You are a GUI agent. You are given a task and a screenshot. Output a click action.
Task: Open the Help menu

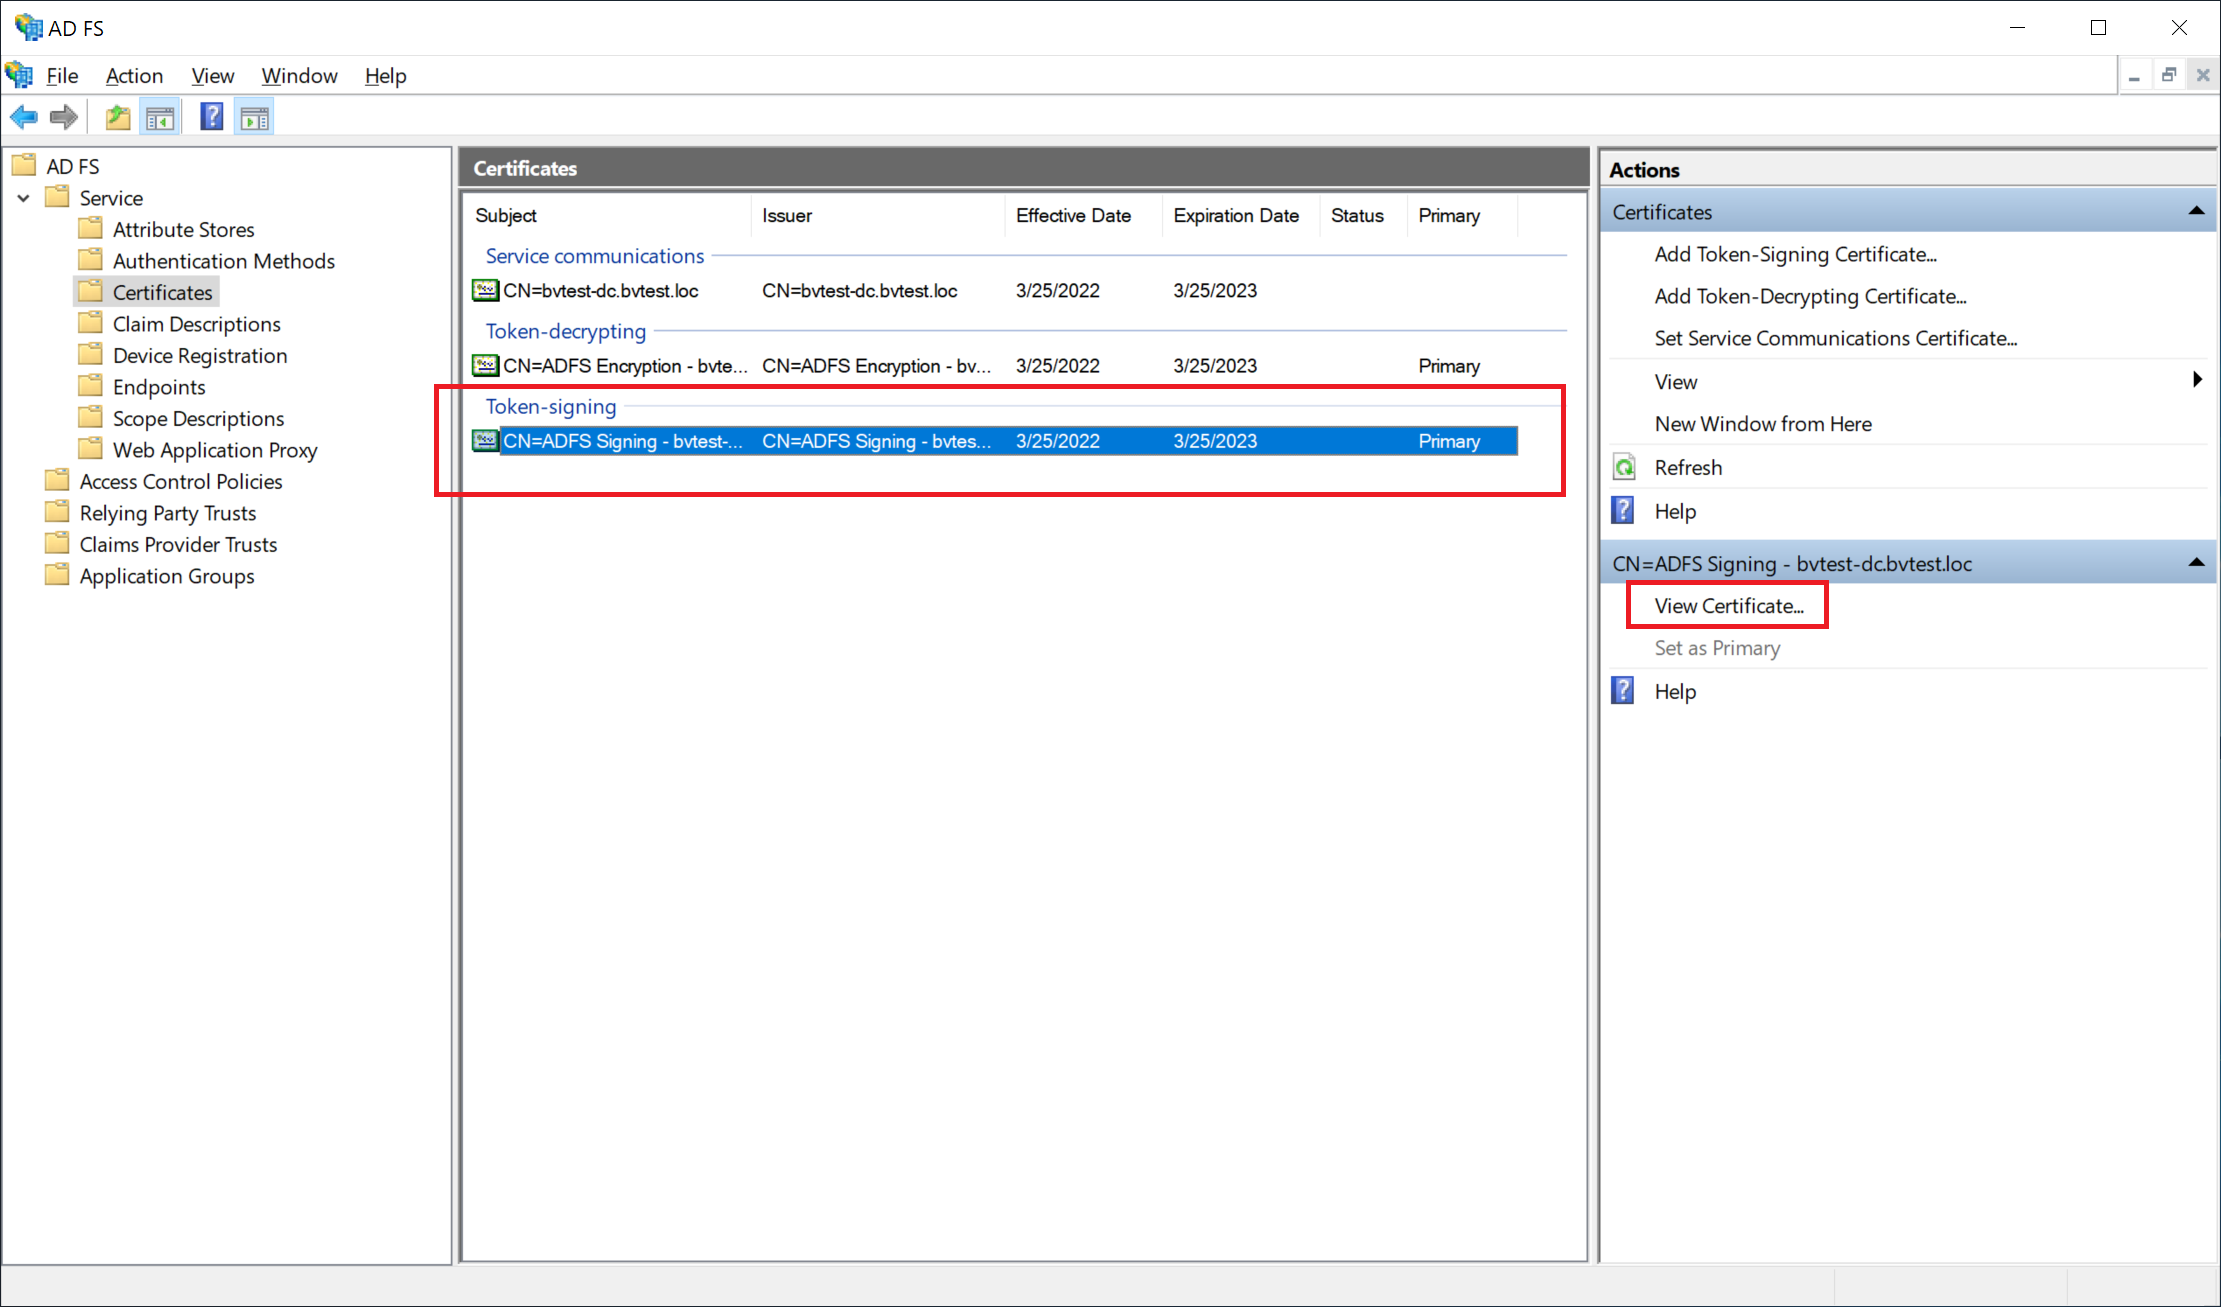point(385,76)
